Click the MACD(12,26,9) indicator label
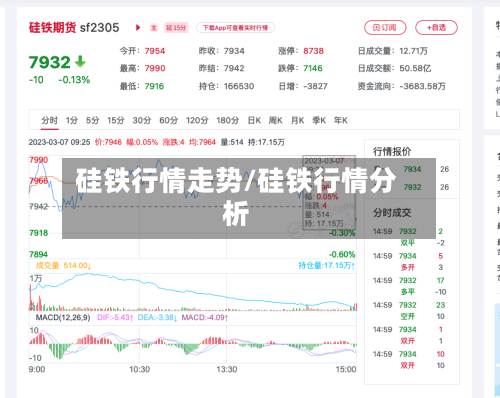 pos(63,317)
